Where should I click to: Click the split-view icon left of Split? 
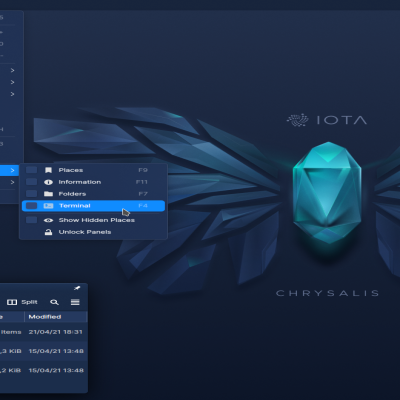(x=12, y=302)
